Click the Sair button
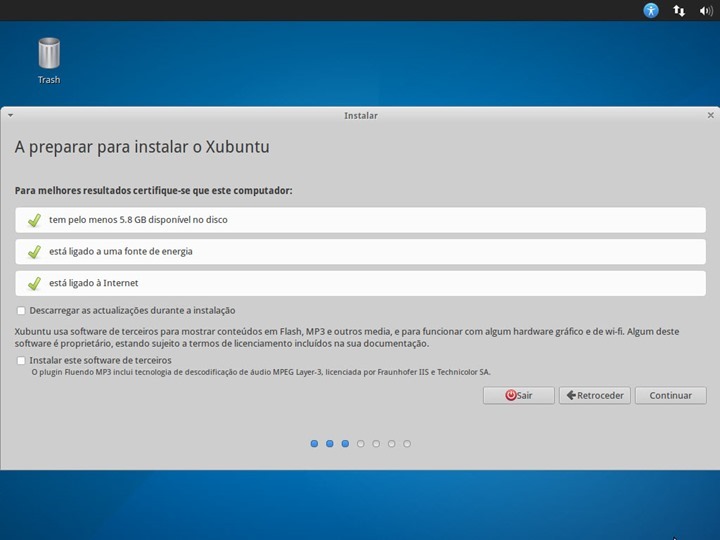Image resolution: width=720 pixels, height=540 pixels. (518, 395)
